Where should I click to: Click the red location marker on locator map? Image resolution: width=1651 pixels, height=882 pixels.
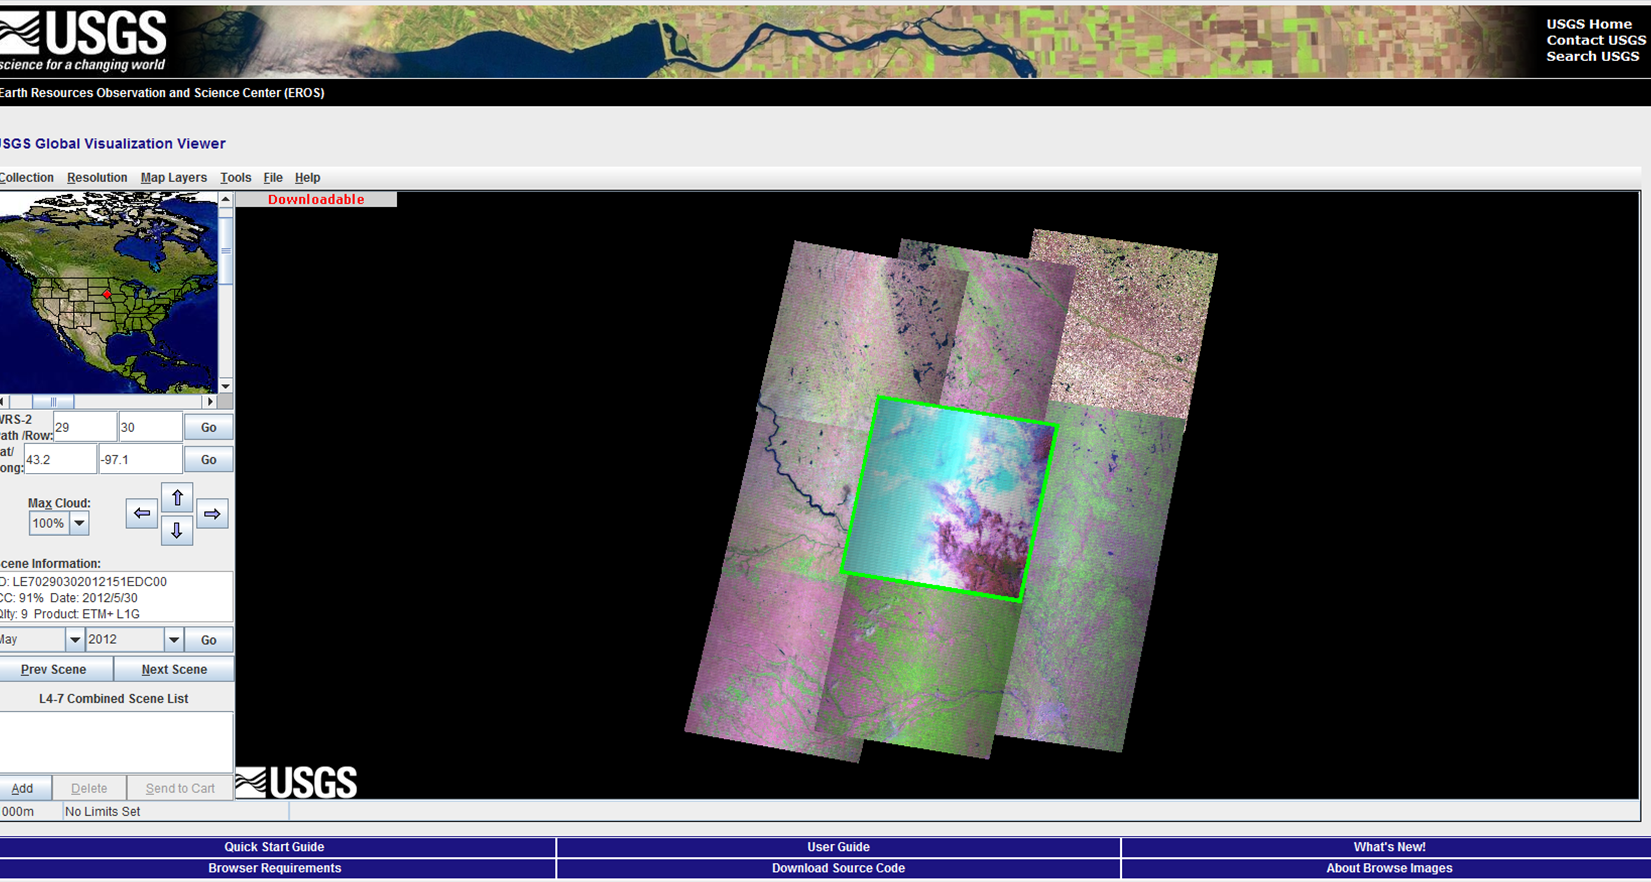click(107, 295)
